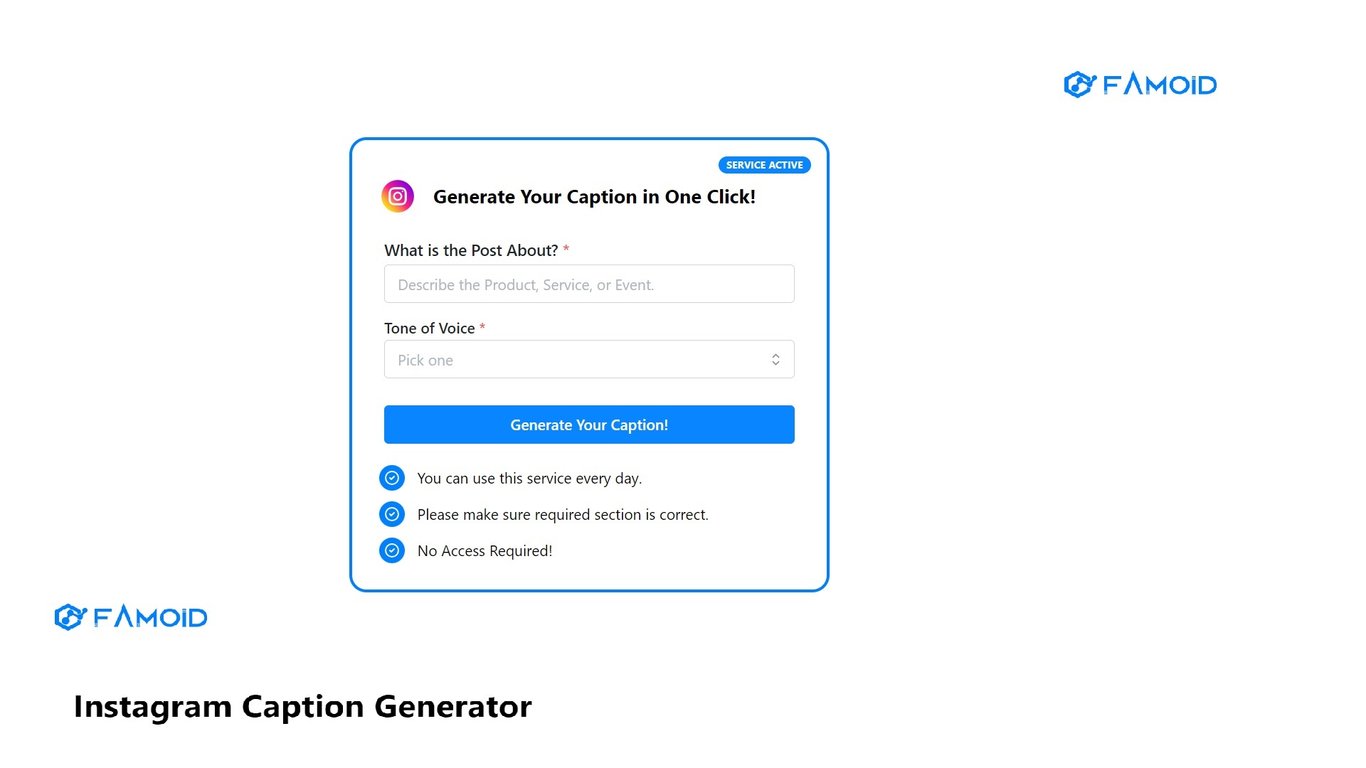Click the "No Access Required!" text
This screenshot has height=768, width=1366.
485,550
